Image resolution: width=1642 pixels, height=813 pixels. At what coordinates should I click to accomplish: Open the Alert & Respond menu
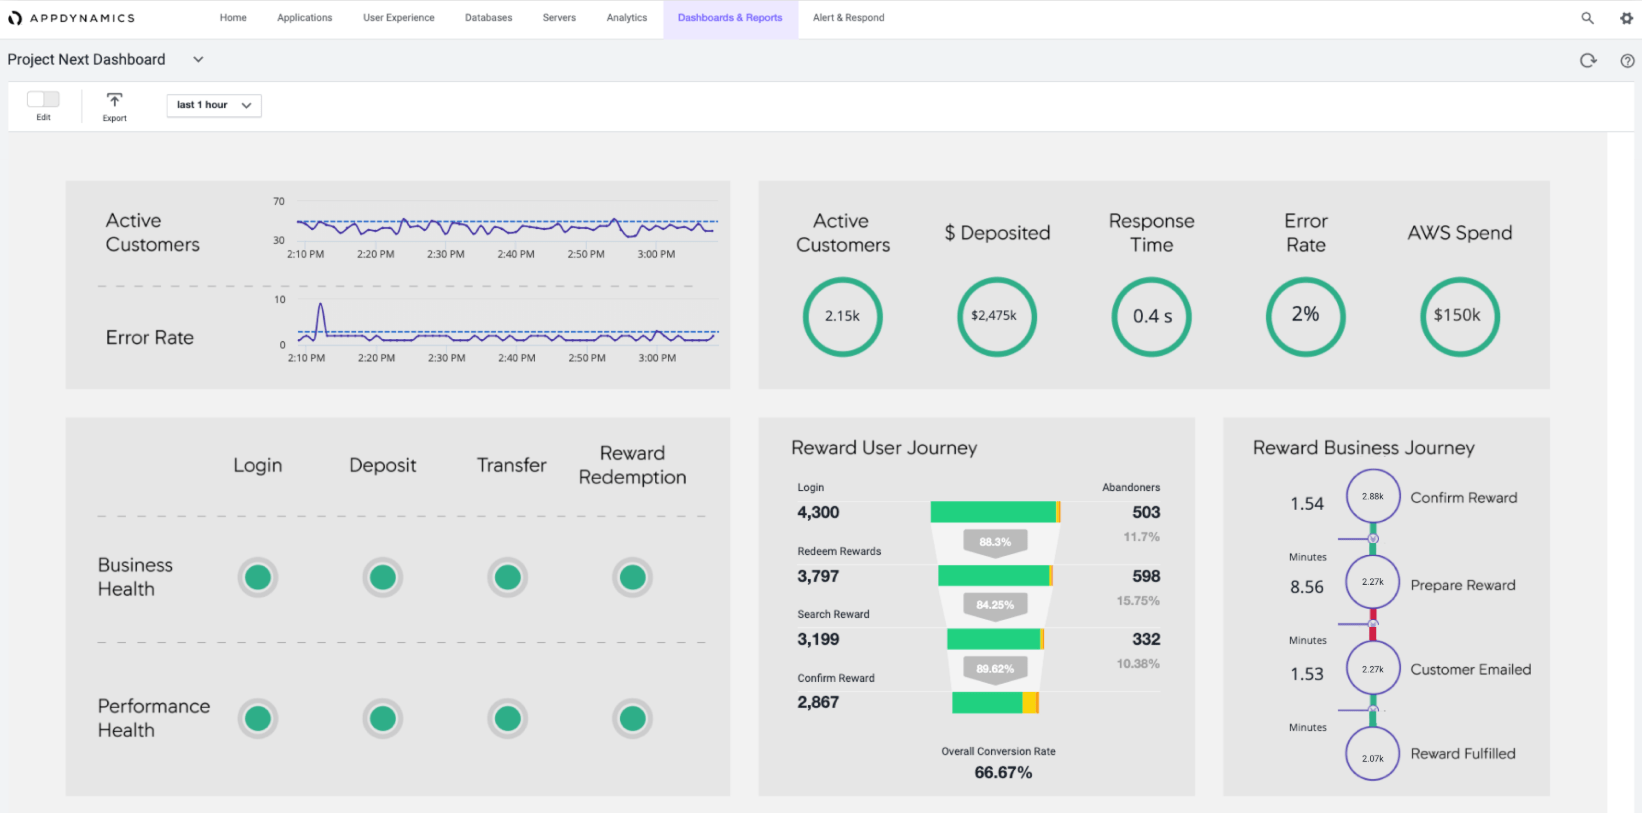click(x=848, y=18)
